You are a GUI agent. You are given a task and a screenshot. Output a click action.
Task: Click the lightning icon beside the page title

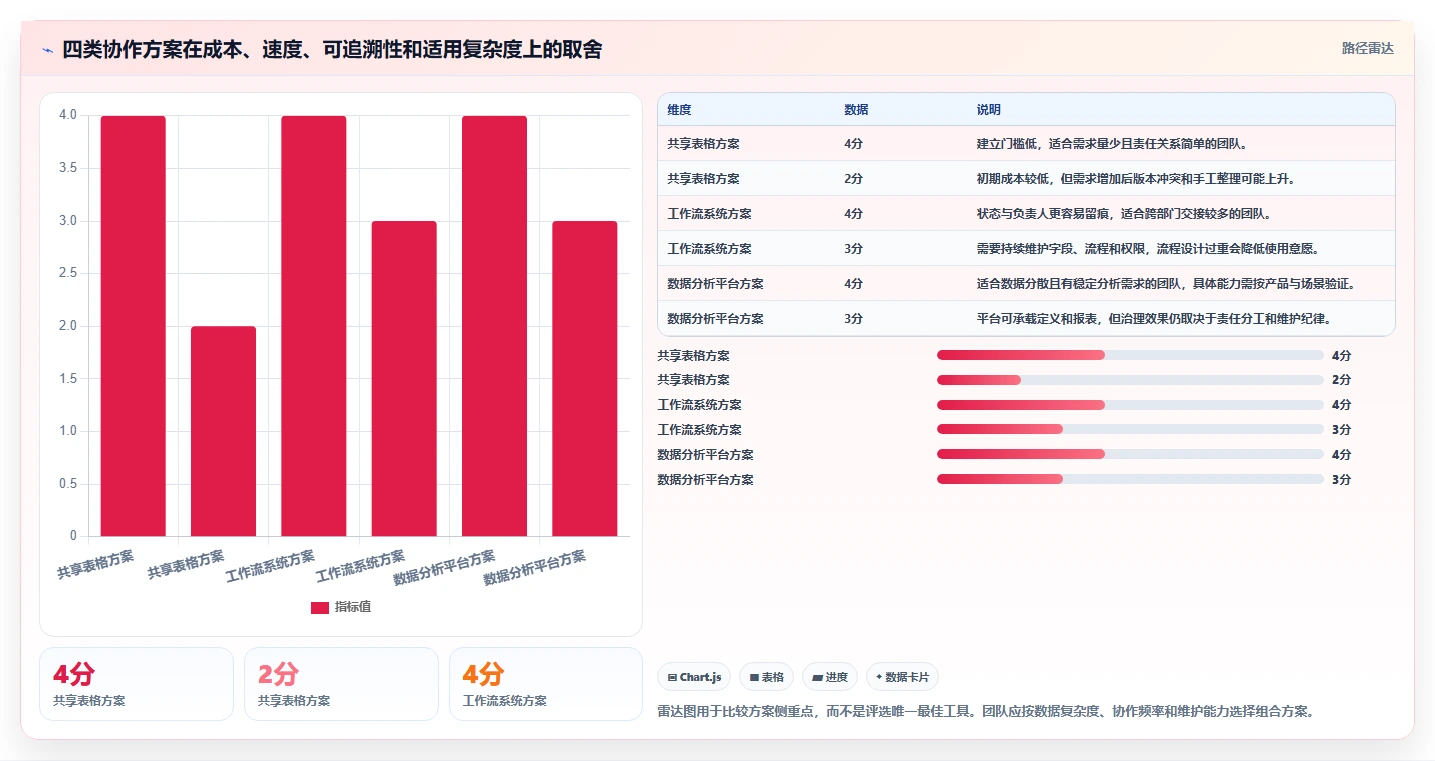pos(47,50)
